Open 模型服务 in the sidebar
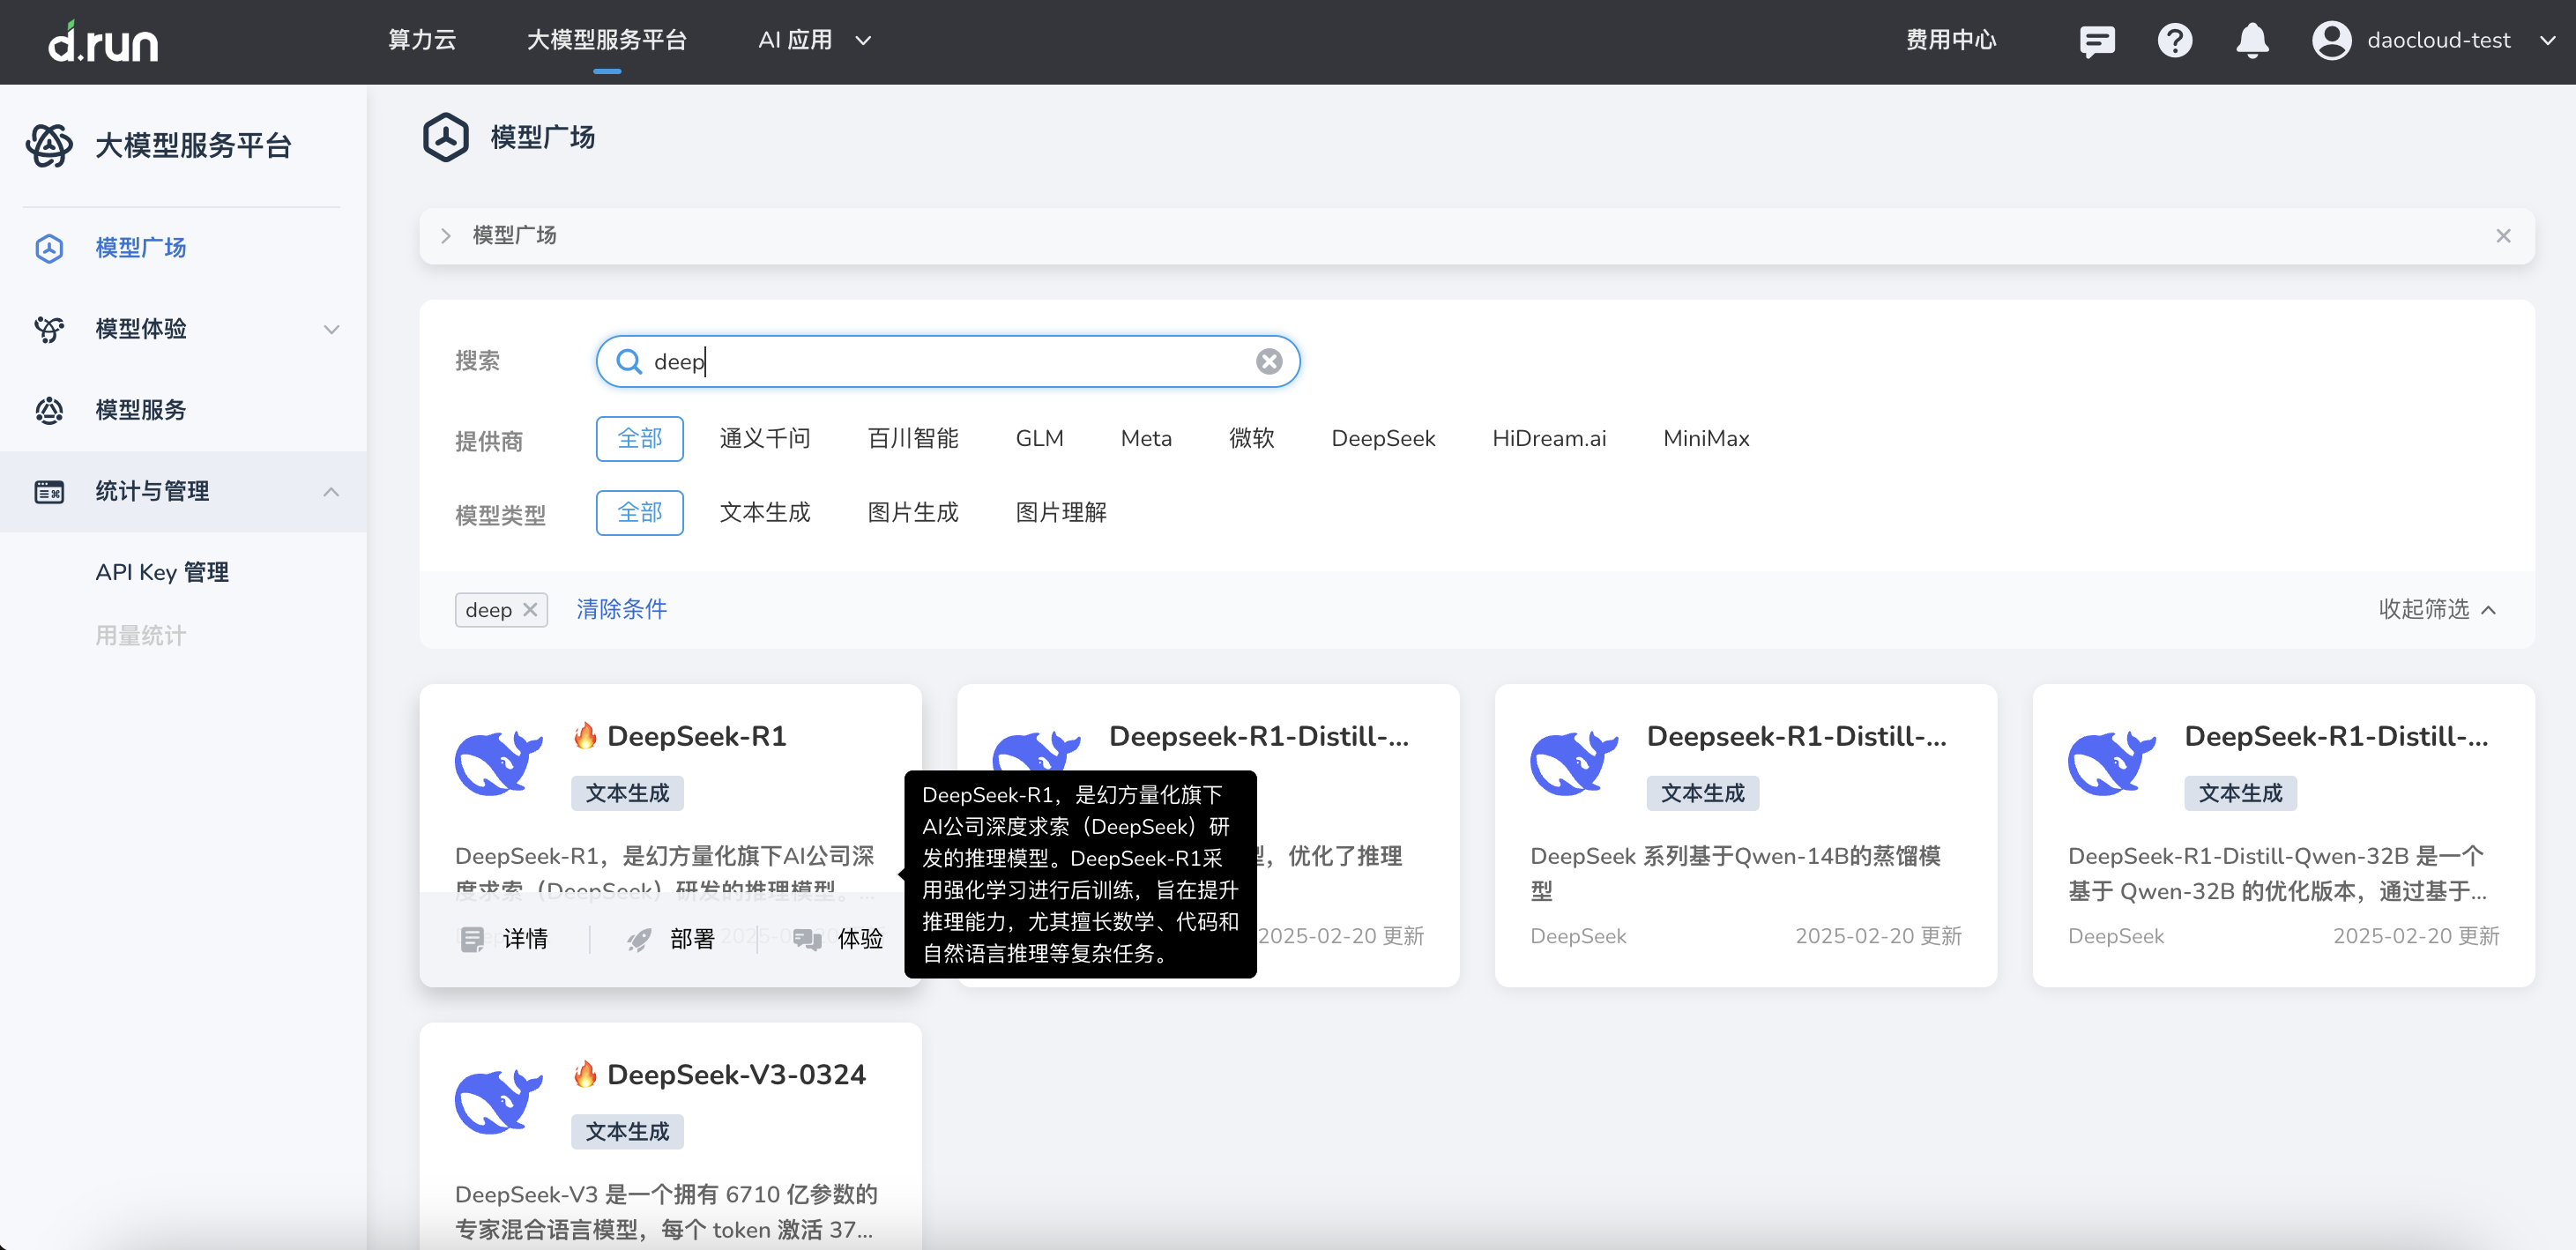 pyautogui.click(x=141, y=410)
